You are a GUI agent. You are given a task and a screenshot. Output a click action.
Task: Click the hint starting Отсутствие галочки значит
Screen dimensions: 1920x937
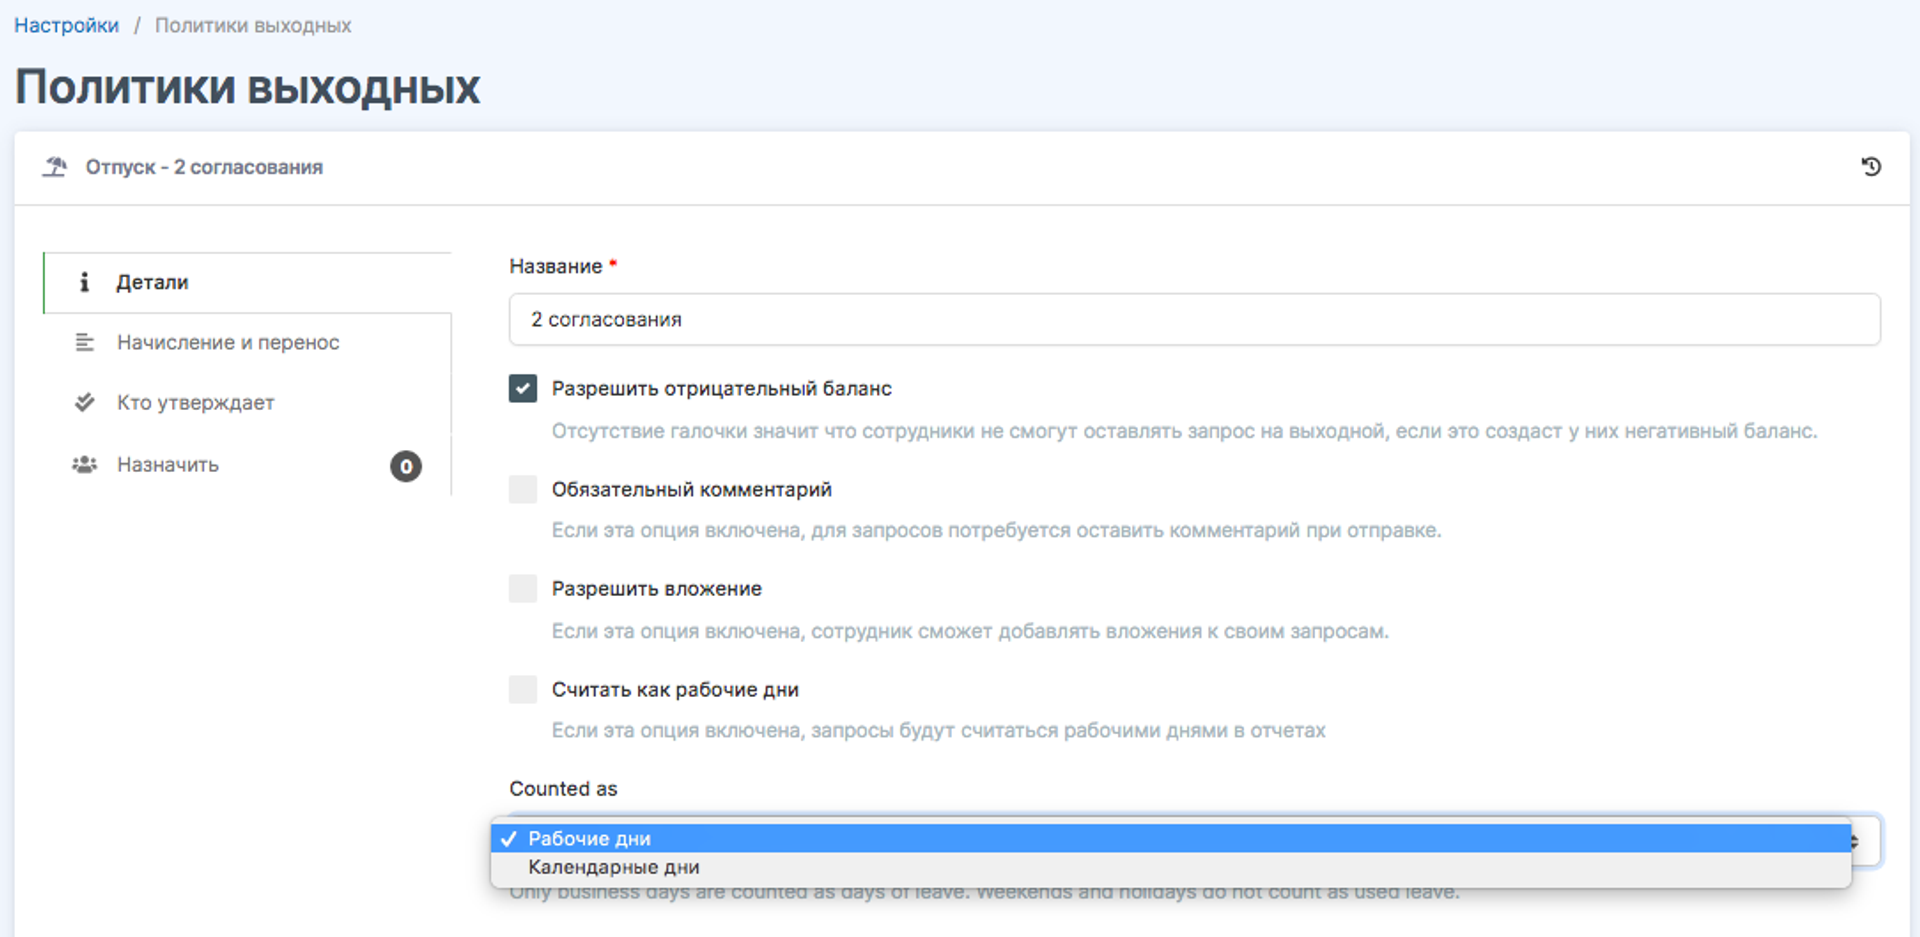pyautogui.click(x=1185, y=431)
